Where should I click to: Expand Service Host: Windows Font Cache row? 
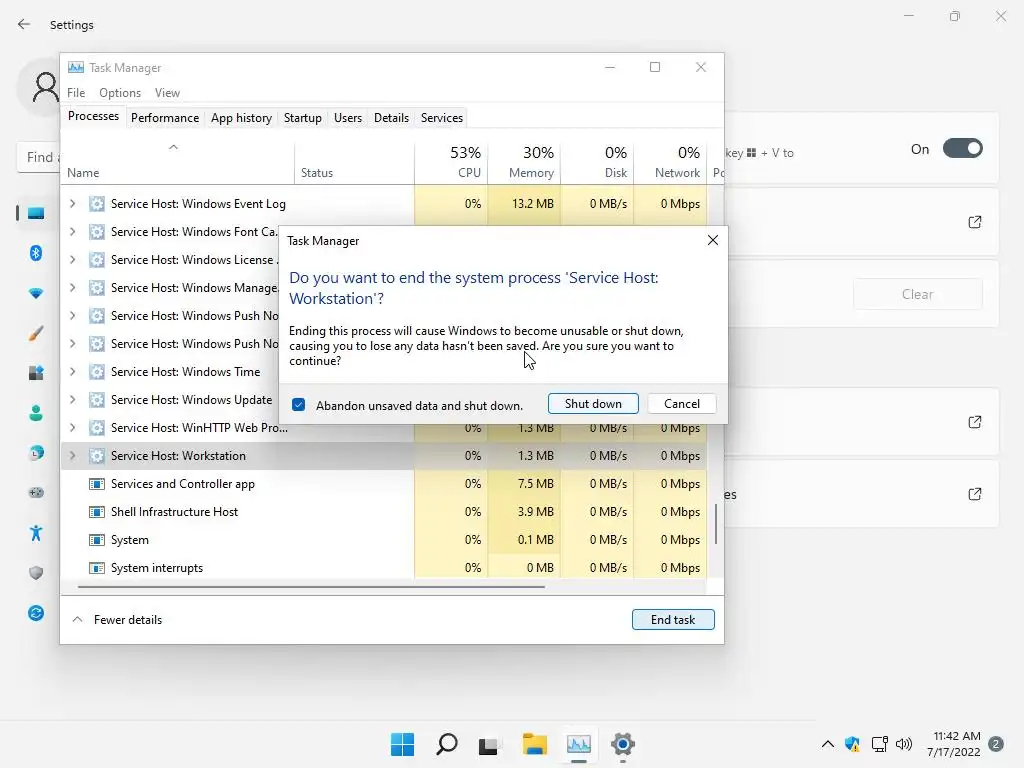coord(72,232)
